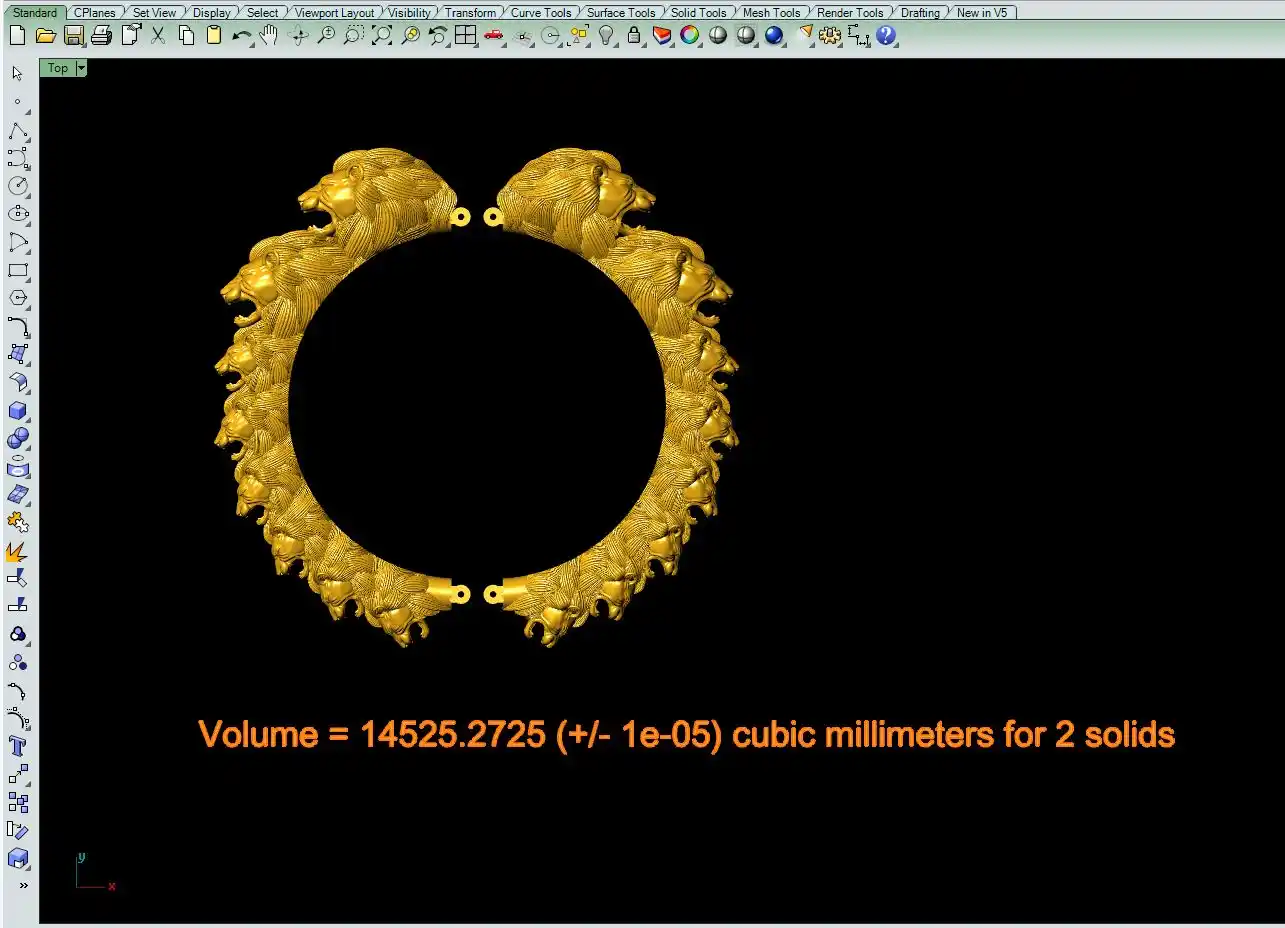The width and height of the screenshot is (1285, 928).
Task: Switch to the Mesh Tools tab
Action: pyautogui.click(x=771, y=13)
